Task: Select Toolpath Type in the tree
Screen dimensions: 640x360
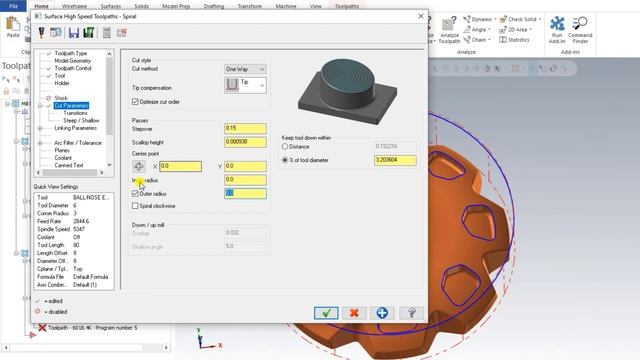Action: 71,53
